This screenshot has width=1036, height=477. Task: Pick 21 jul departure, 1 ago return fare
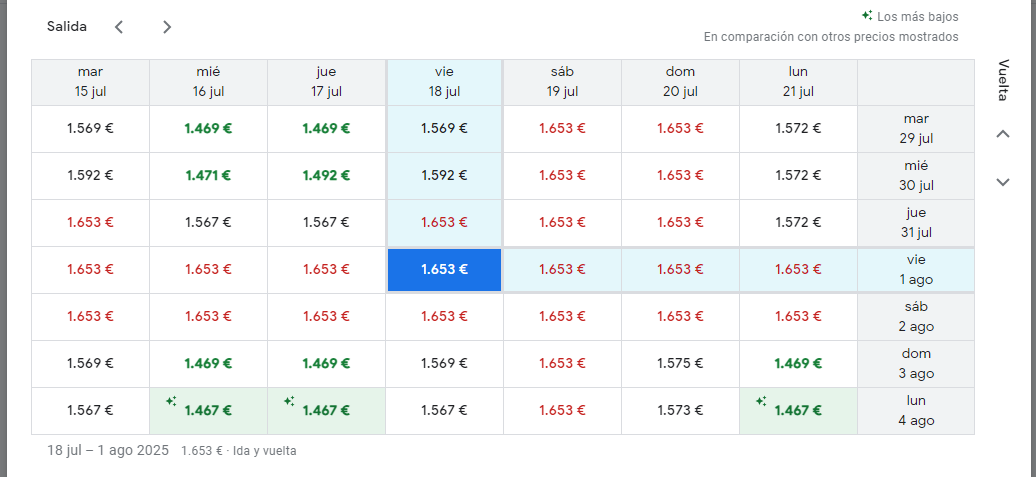tap(798, 270)
